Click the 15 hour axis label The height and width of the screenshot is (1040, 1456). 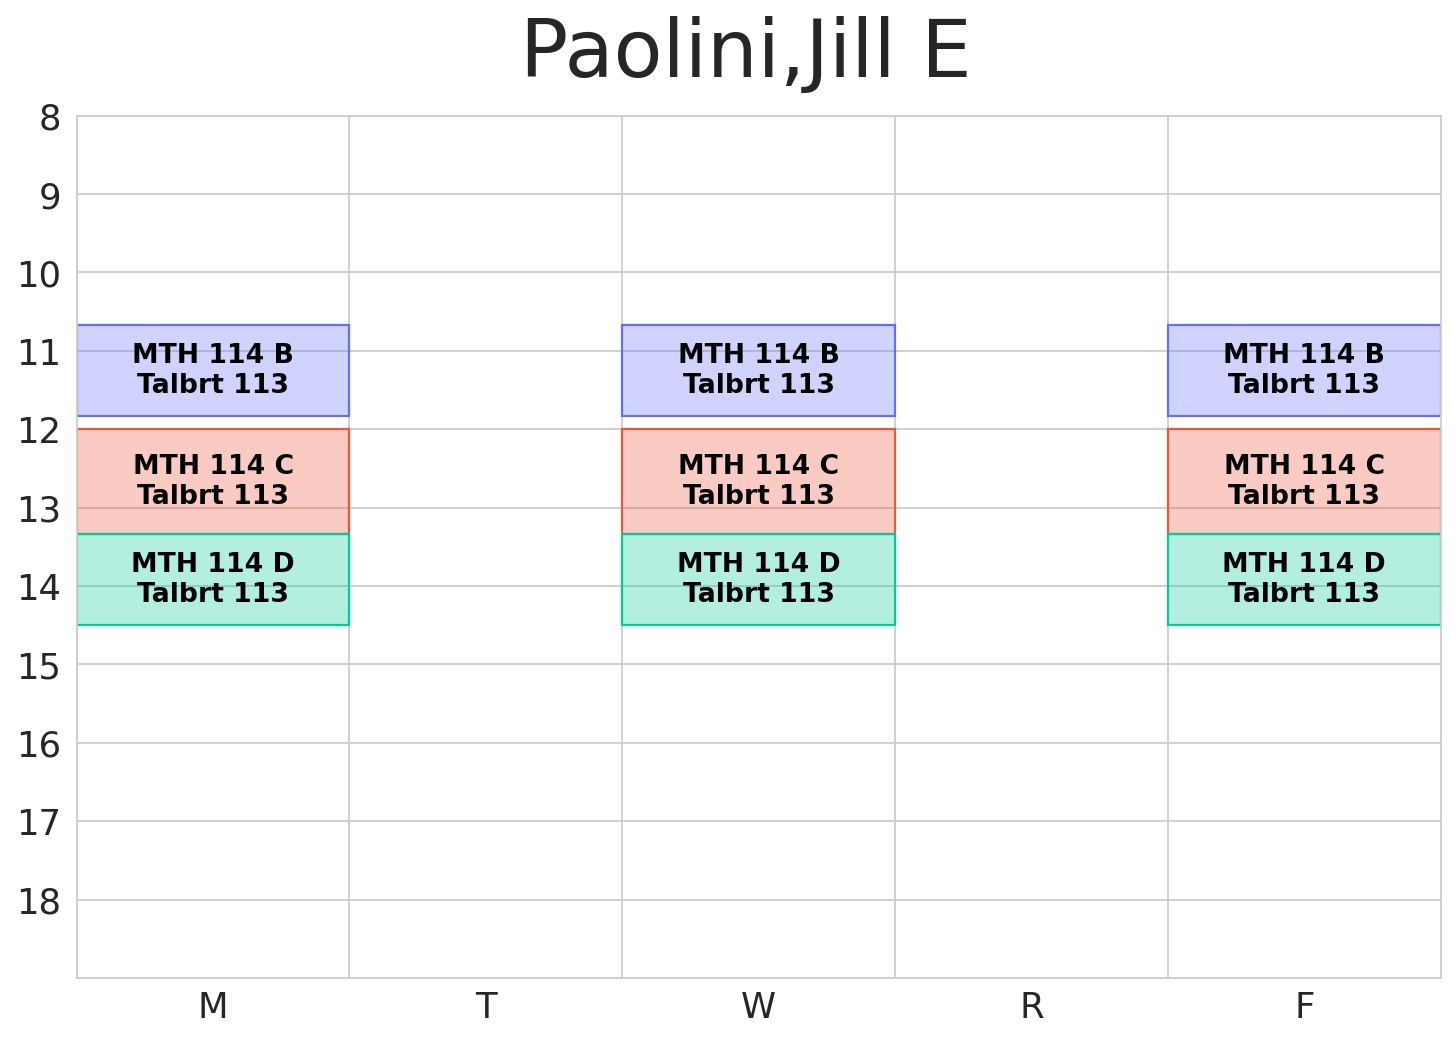coord(40,667)
